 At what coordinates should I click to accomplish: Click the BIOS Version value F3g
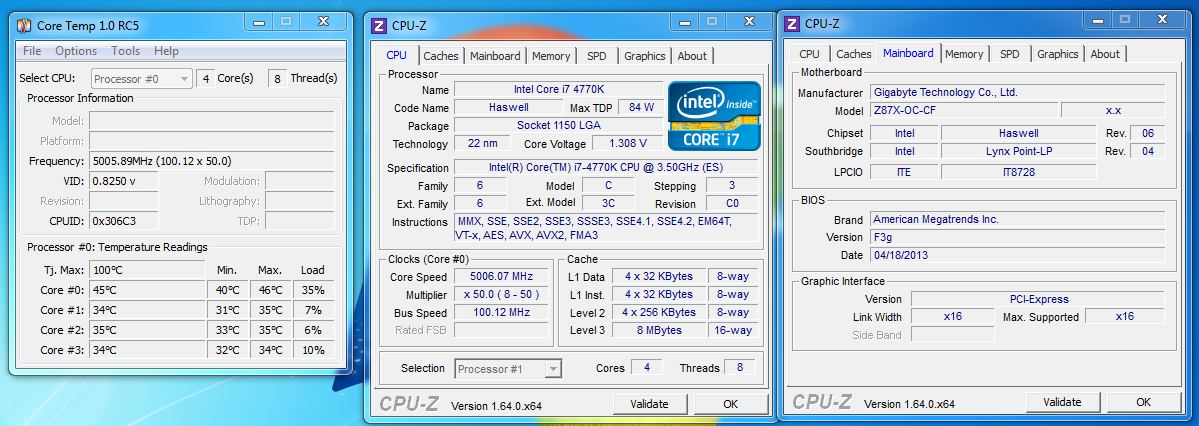pyautogui.click(x=1017, y=238)
